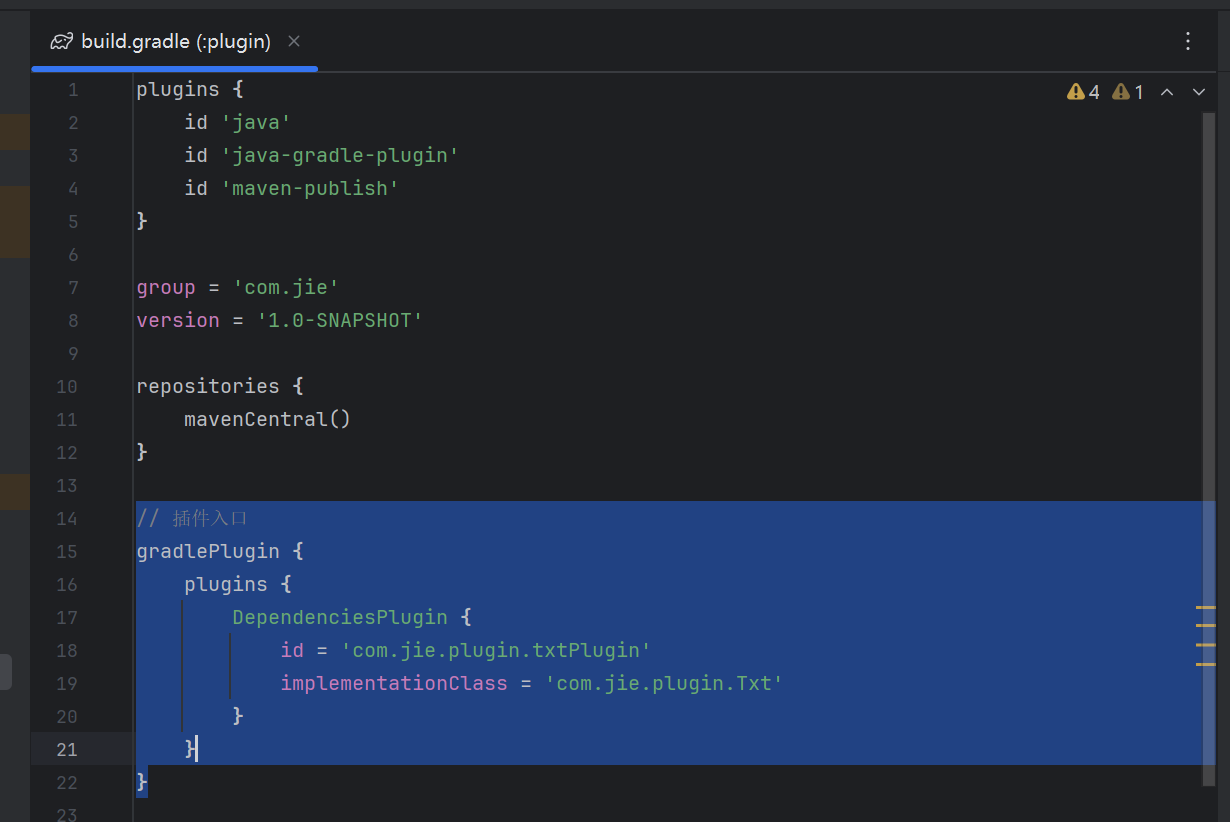Select the build.gradle (:plugin) editor tab
This screenshot has height=822, width=1230.
(175, 41)
